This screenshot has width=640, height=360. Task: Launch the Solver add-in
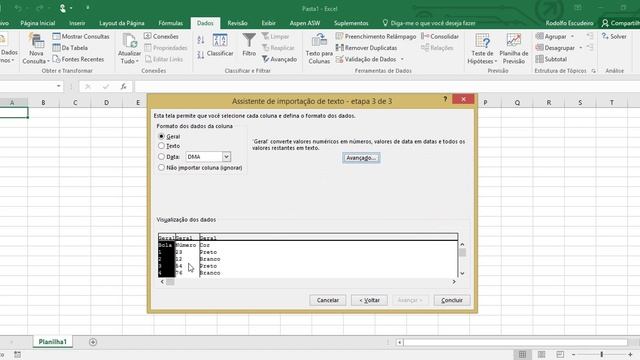click(614, 36)
